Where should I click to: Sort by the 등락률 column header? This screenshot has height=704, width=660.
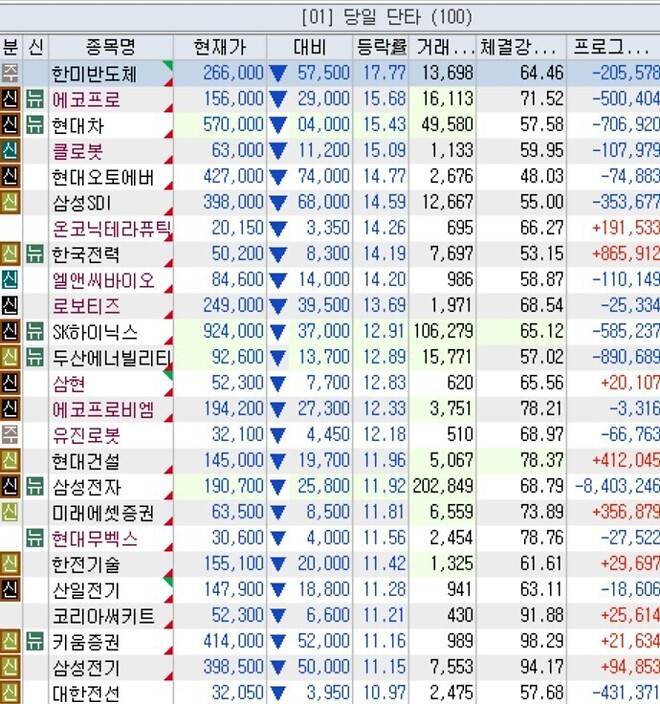click(381, 47)
